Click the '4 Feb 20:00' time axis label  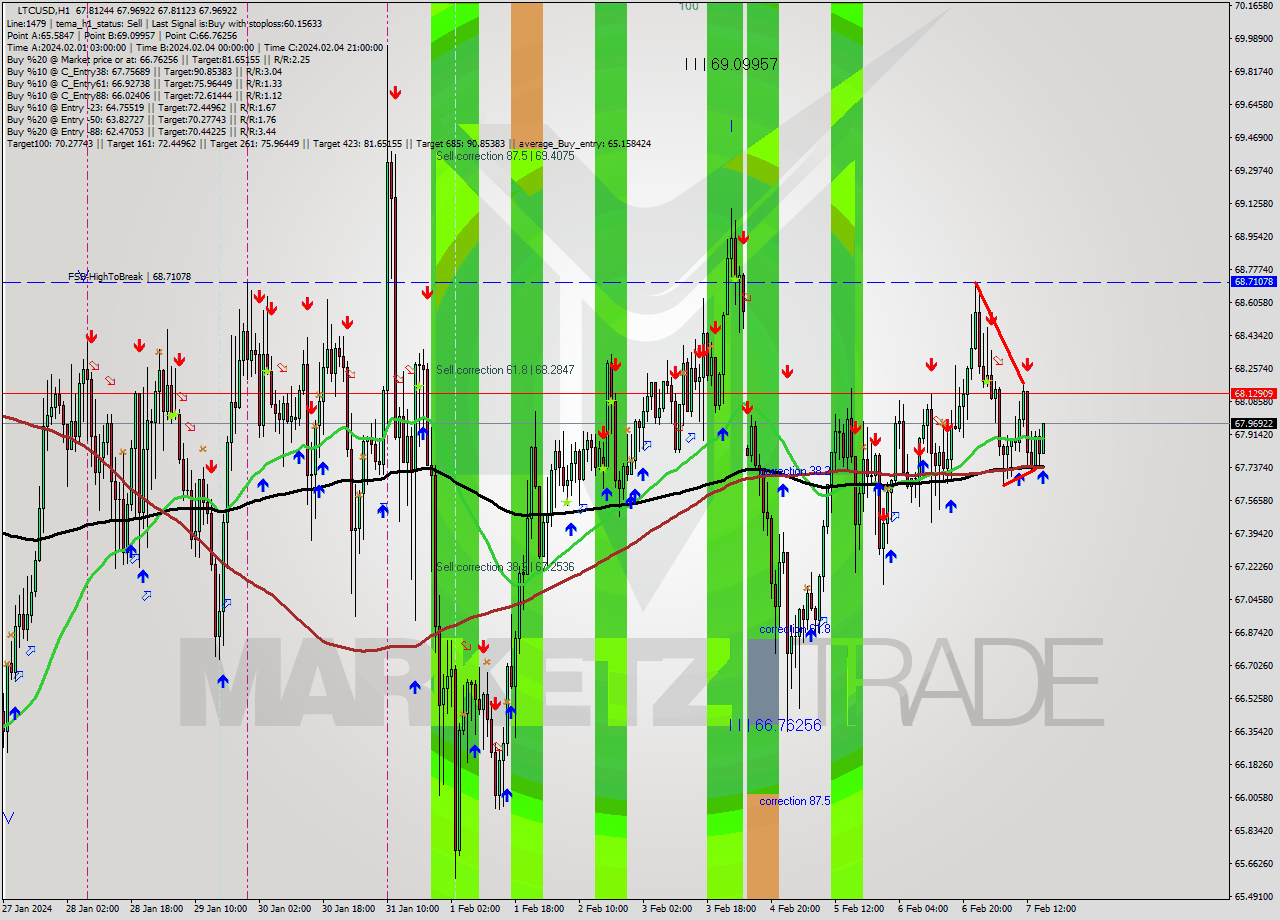[795, 909]
